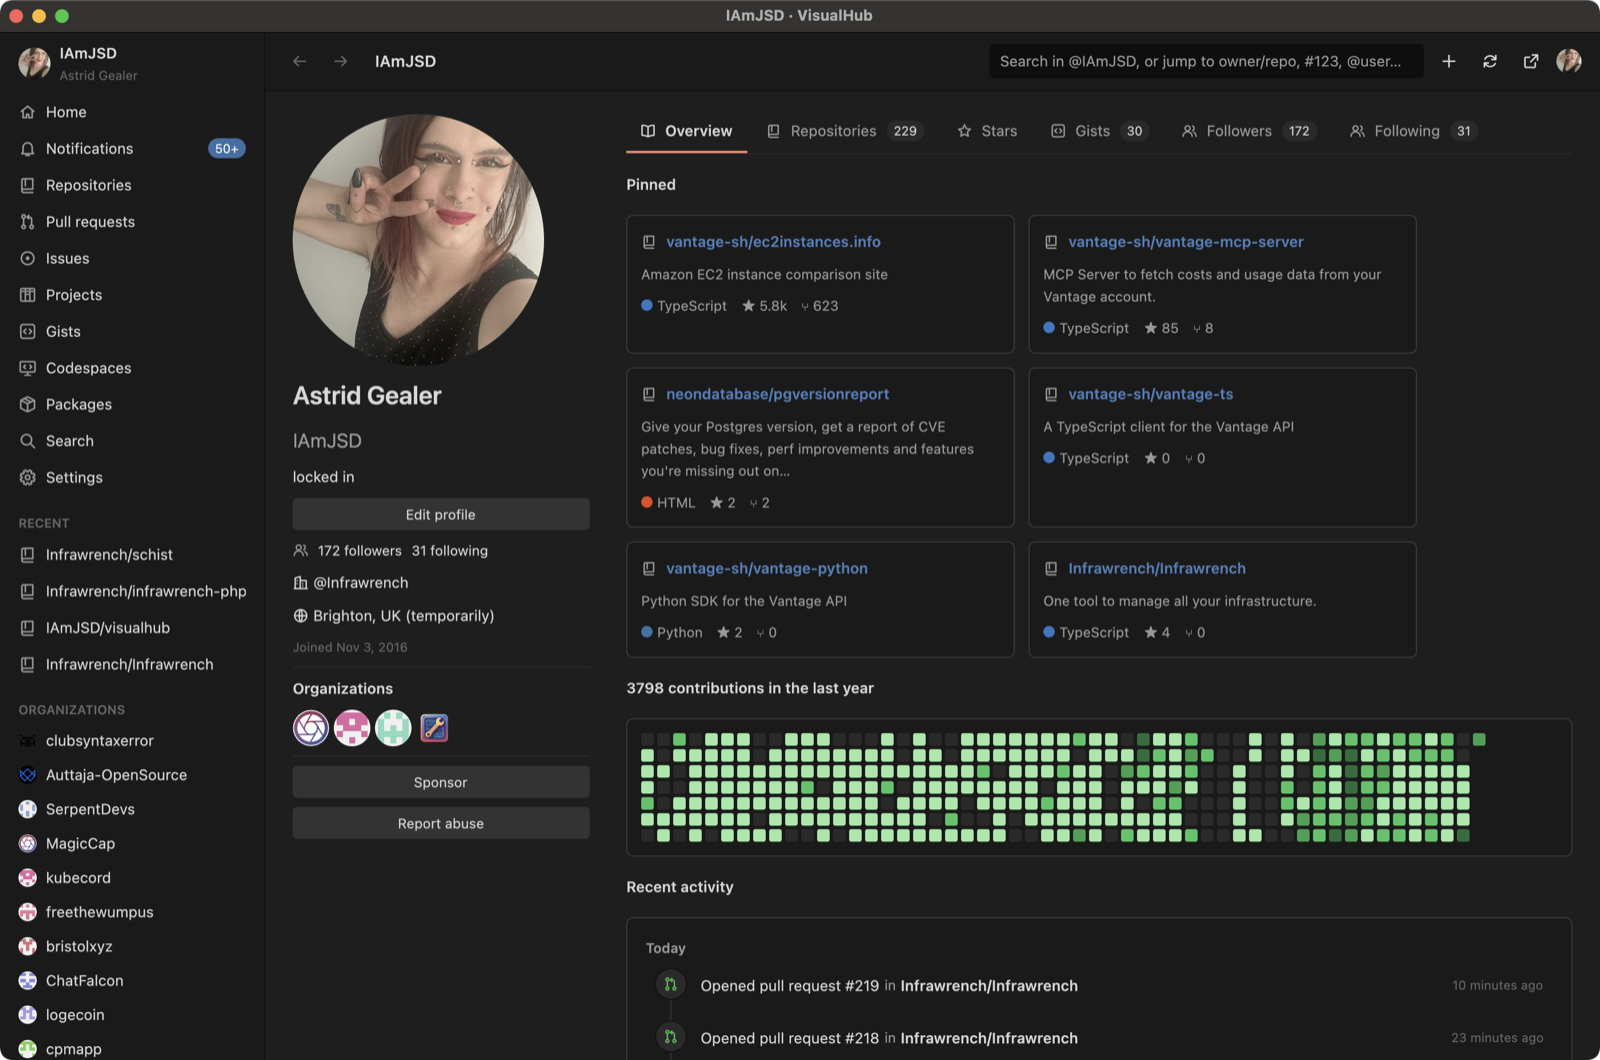Screen dimensions: 1600x1060
Task: Click the refresh icon in the toolbar
Action: tap(1490, 61)
